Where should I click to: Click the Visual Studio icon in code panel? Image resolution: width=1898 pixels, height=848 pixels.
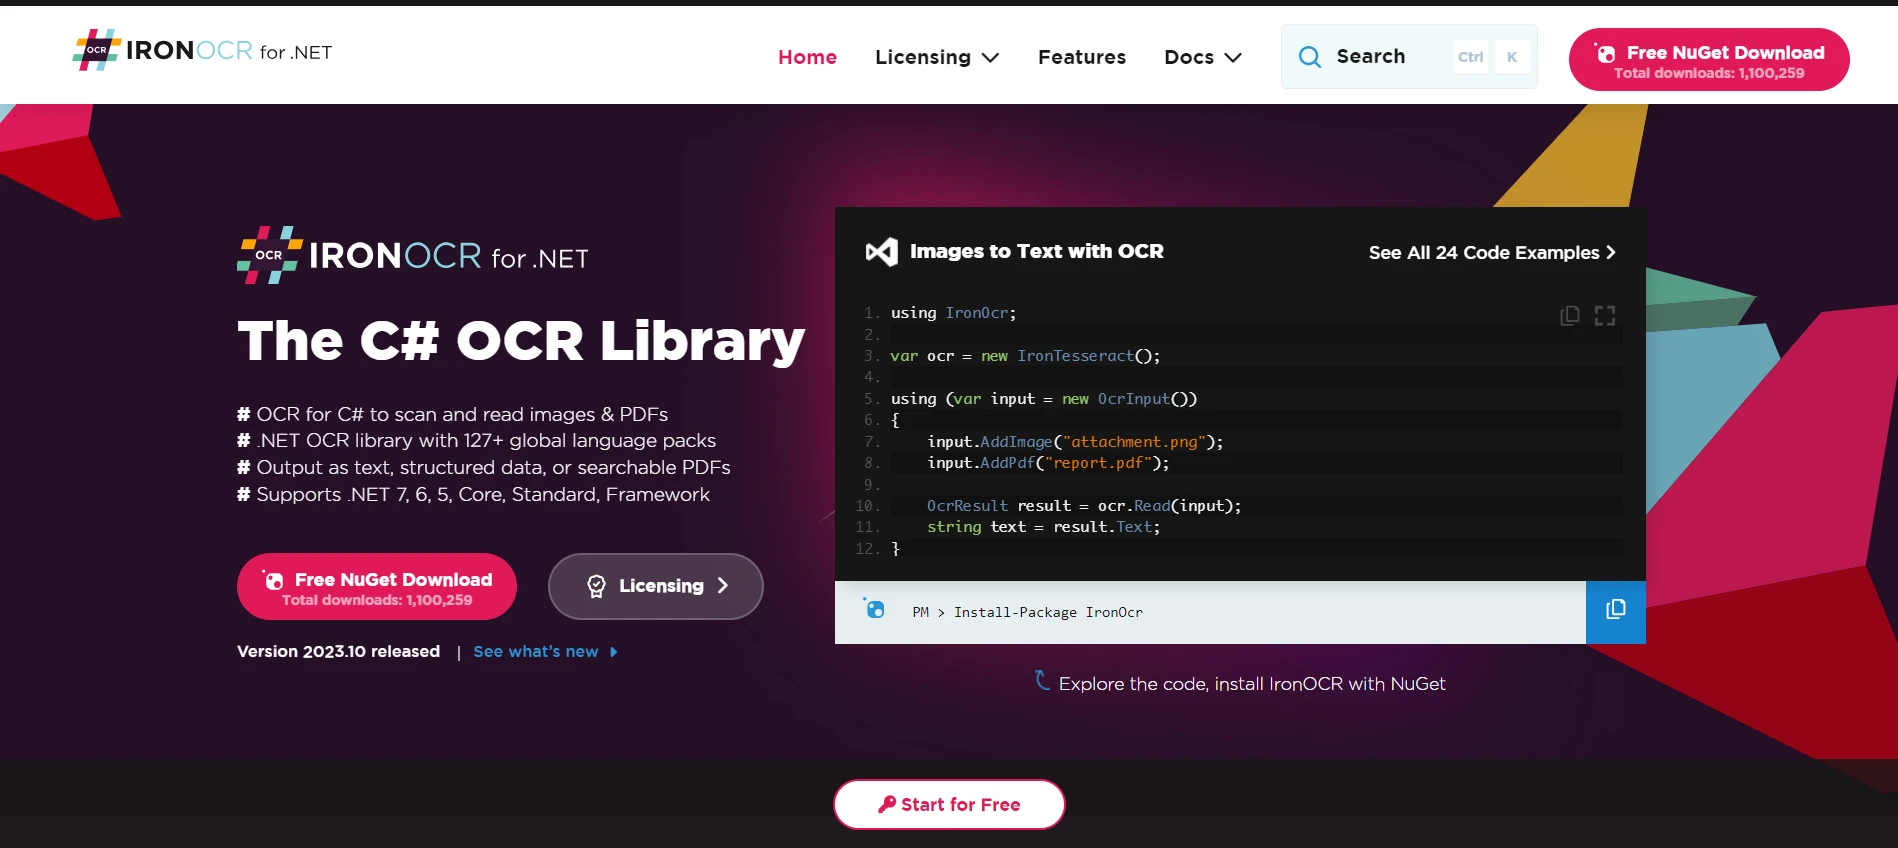(x=881, y=251)
